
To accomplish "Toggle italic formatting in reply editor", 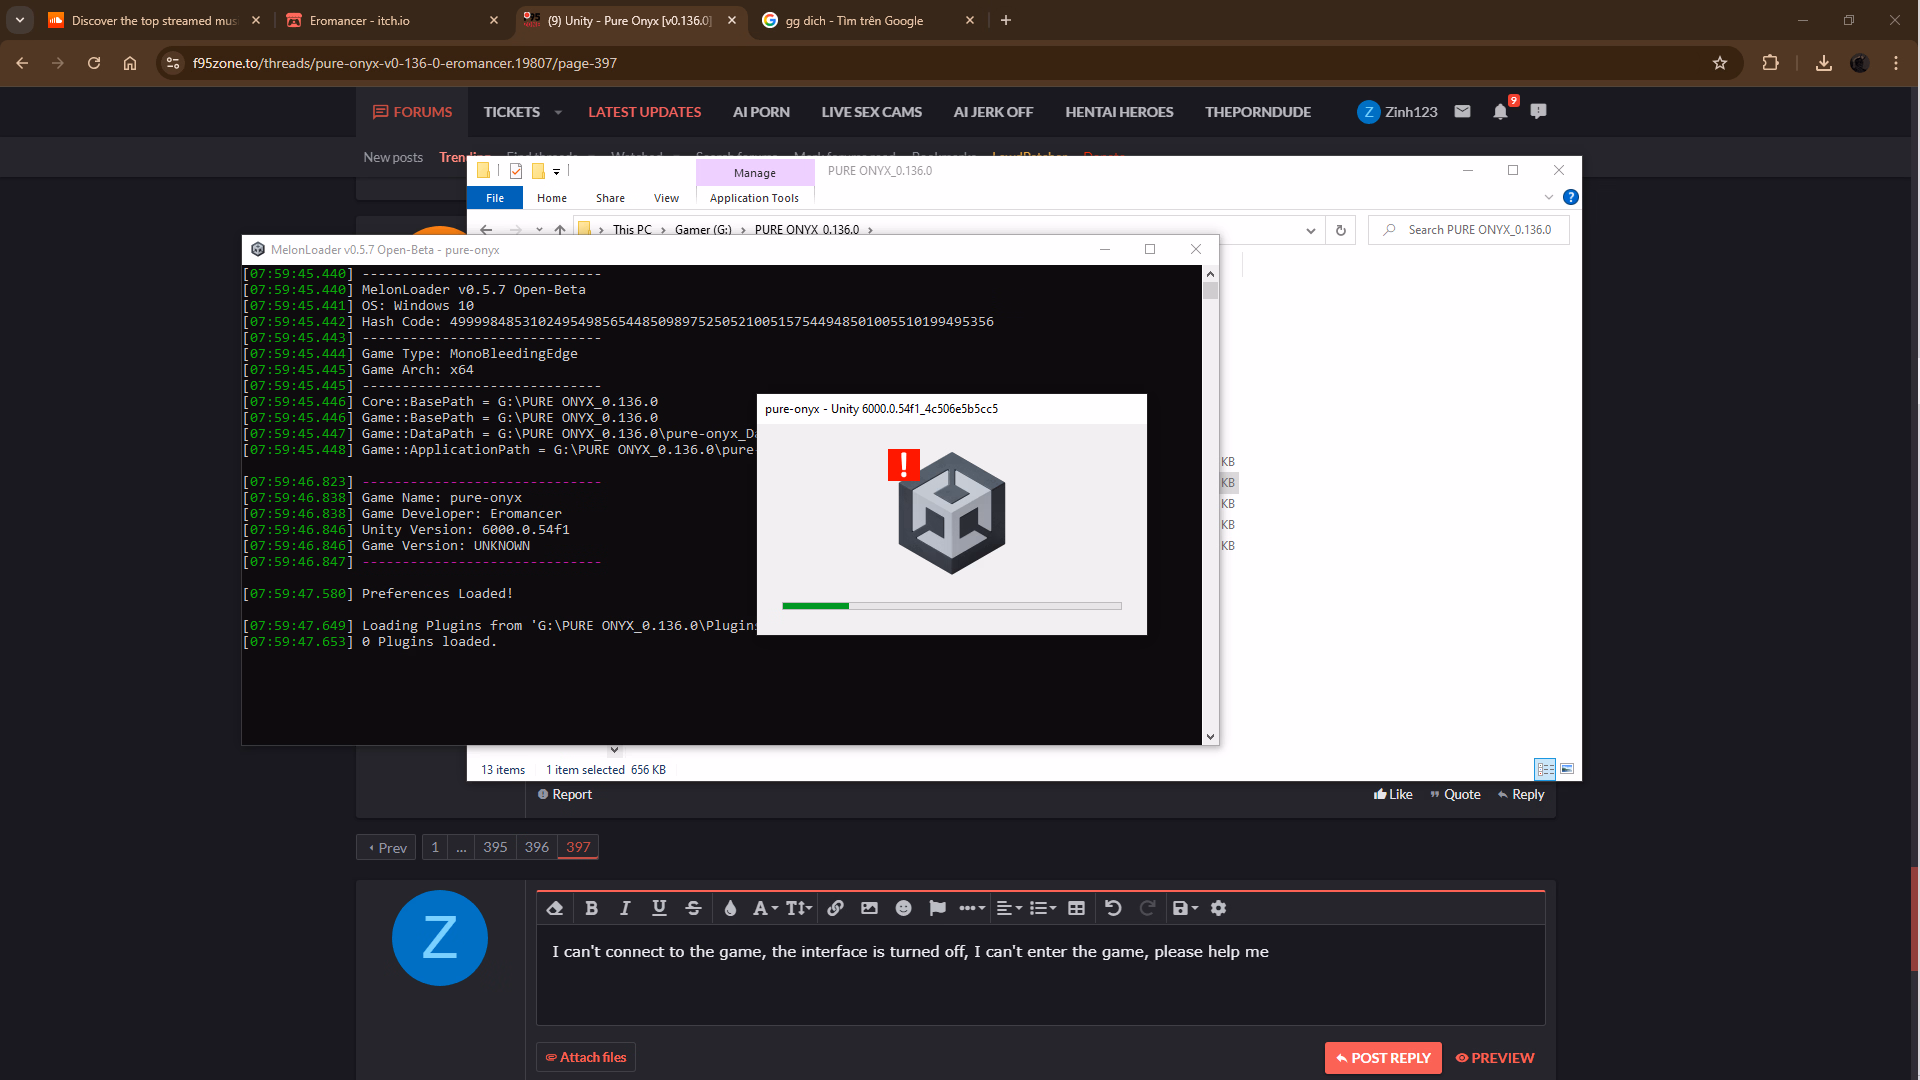I will 625,908.
